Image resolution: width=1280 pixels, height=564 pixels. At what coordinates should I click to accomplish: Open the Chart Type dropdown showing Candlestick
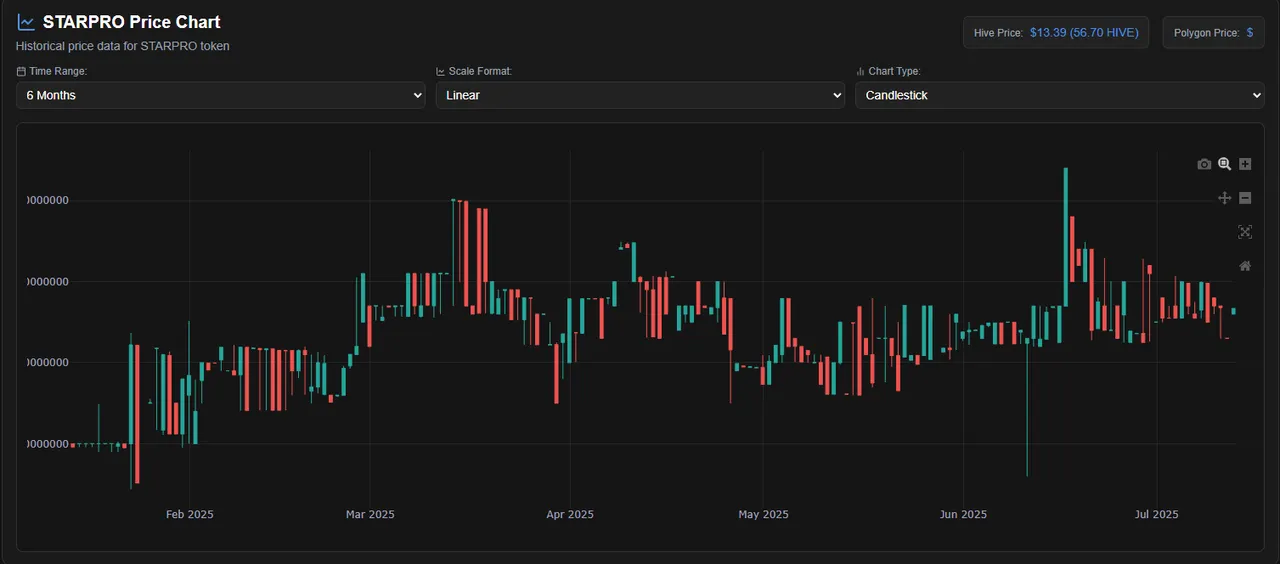click(1060, 95)
